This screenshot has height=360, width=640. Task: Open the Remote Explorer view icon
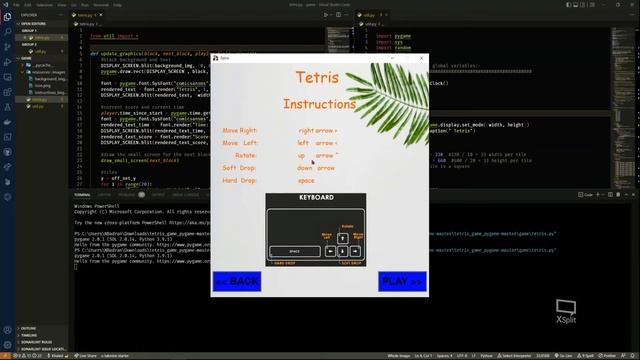pos(7,77)
